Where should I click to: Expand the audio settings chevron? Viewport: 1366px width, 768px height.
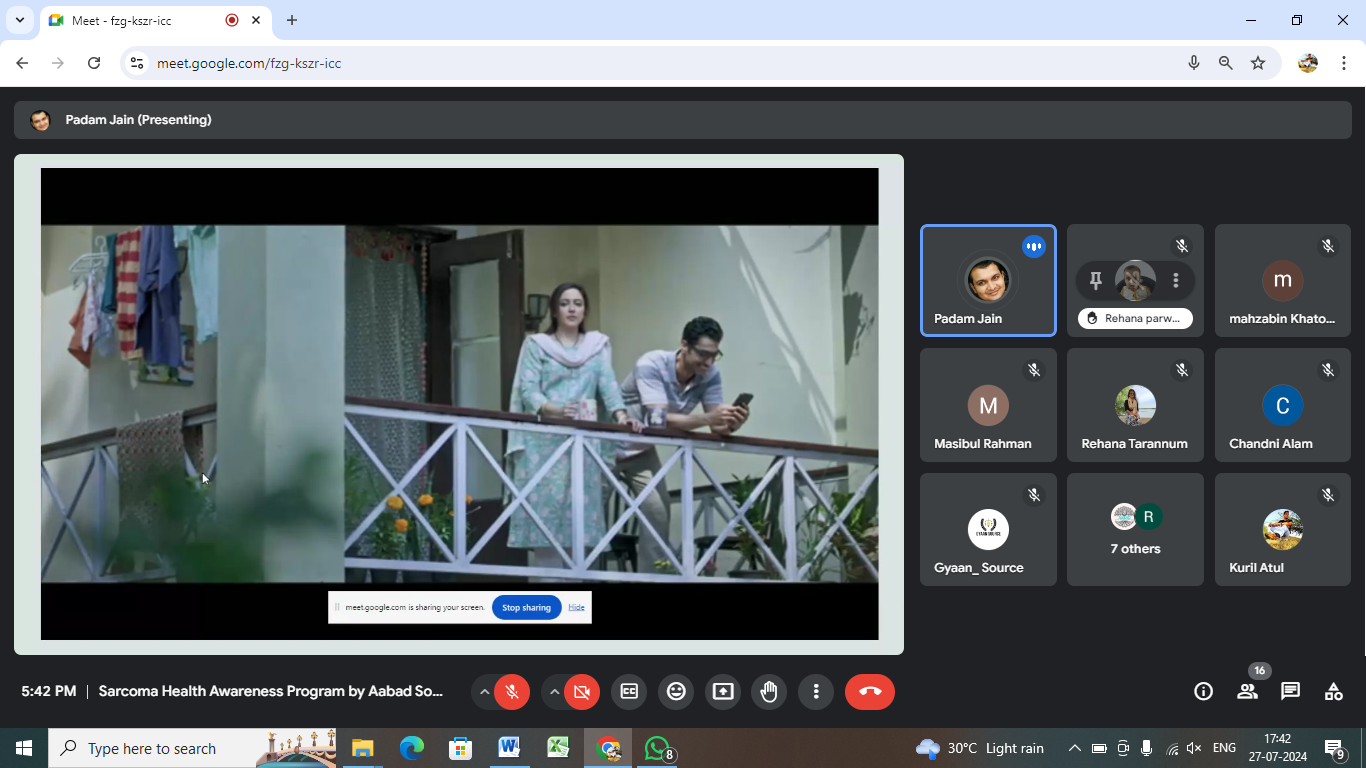tap(484, 691)
